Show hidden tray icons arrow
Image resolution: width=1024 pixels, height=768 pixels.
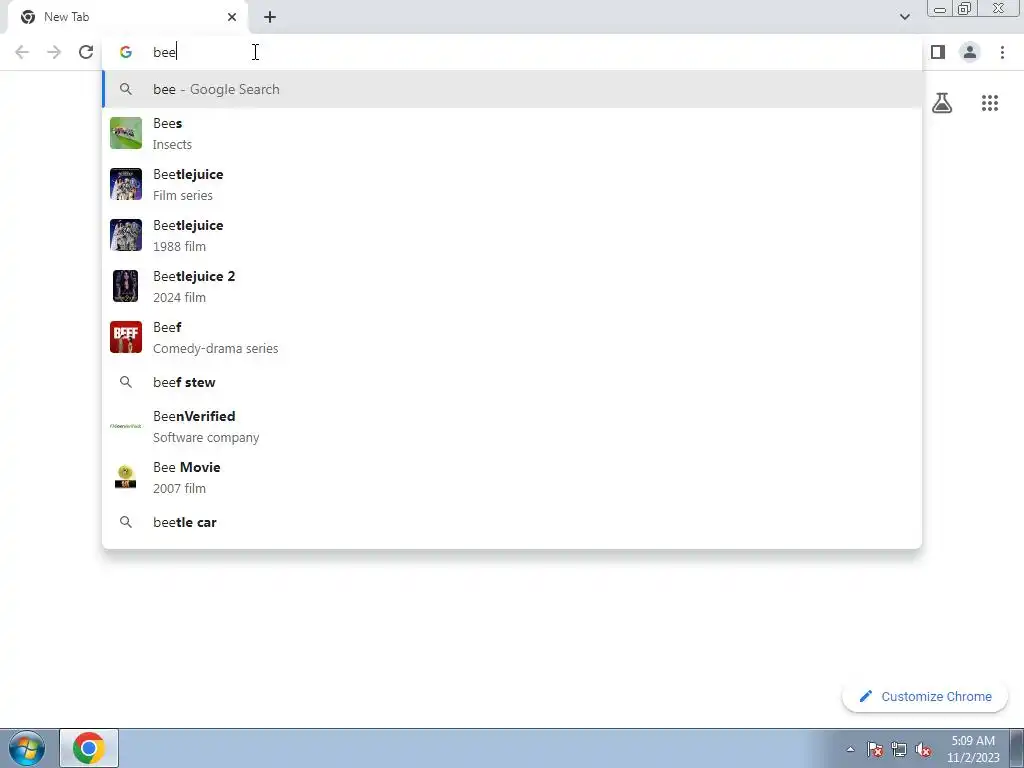pos(850,749)
